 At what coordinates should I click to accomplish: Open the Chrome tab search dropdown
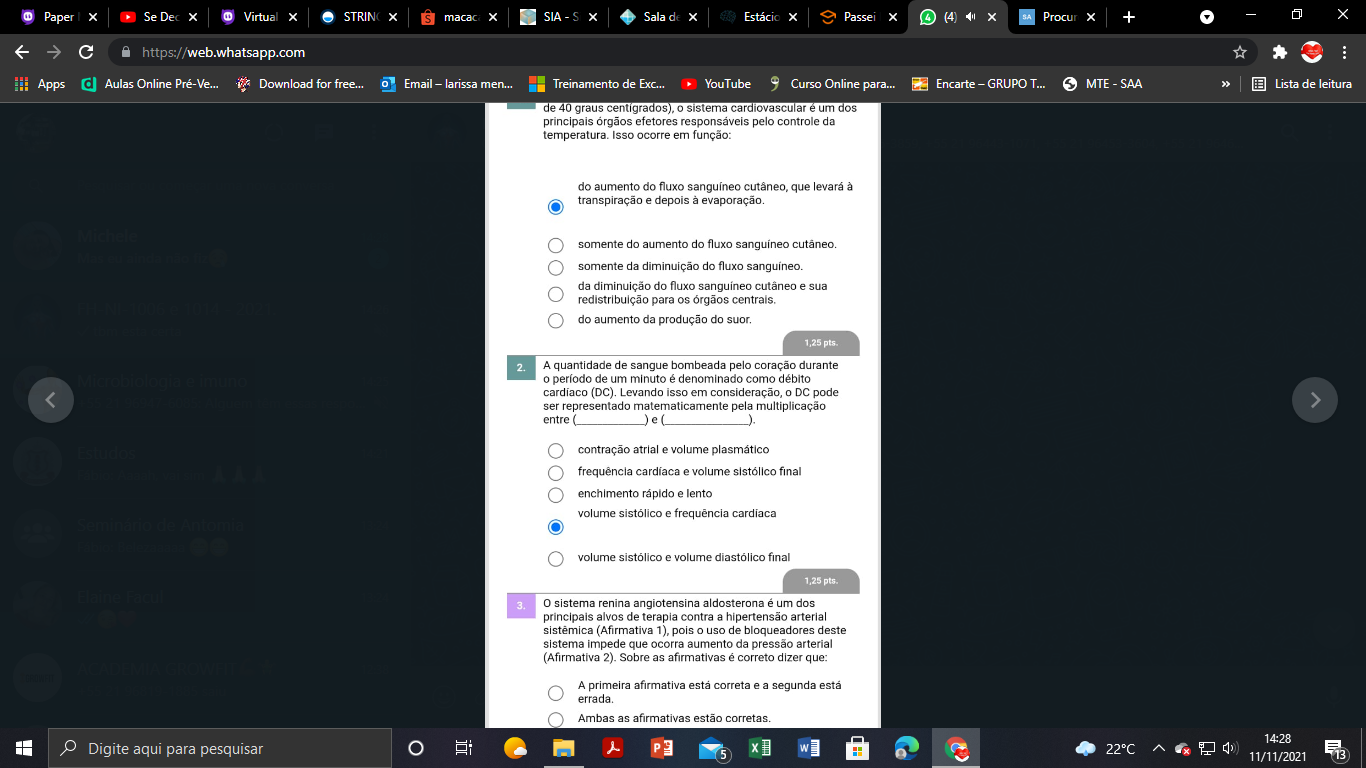1207,17
